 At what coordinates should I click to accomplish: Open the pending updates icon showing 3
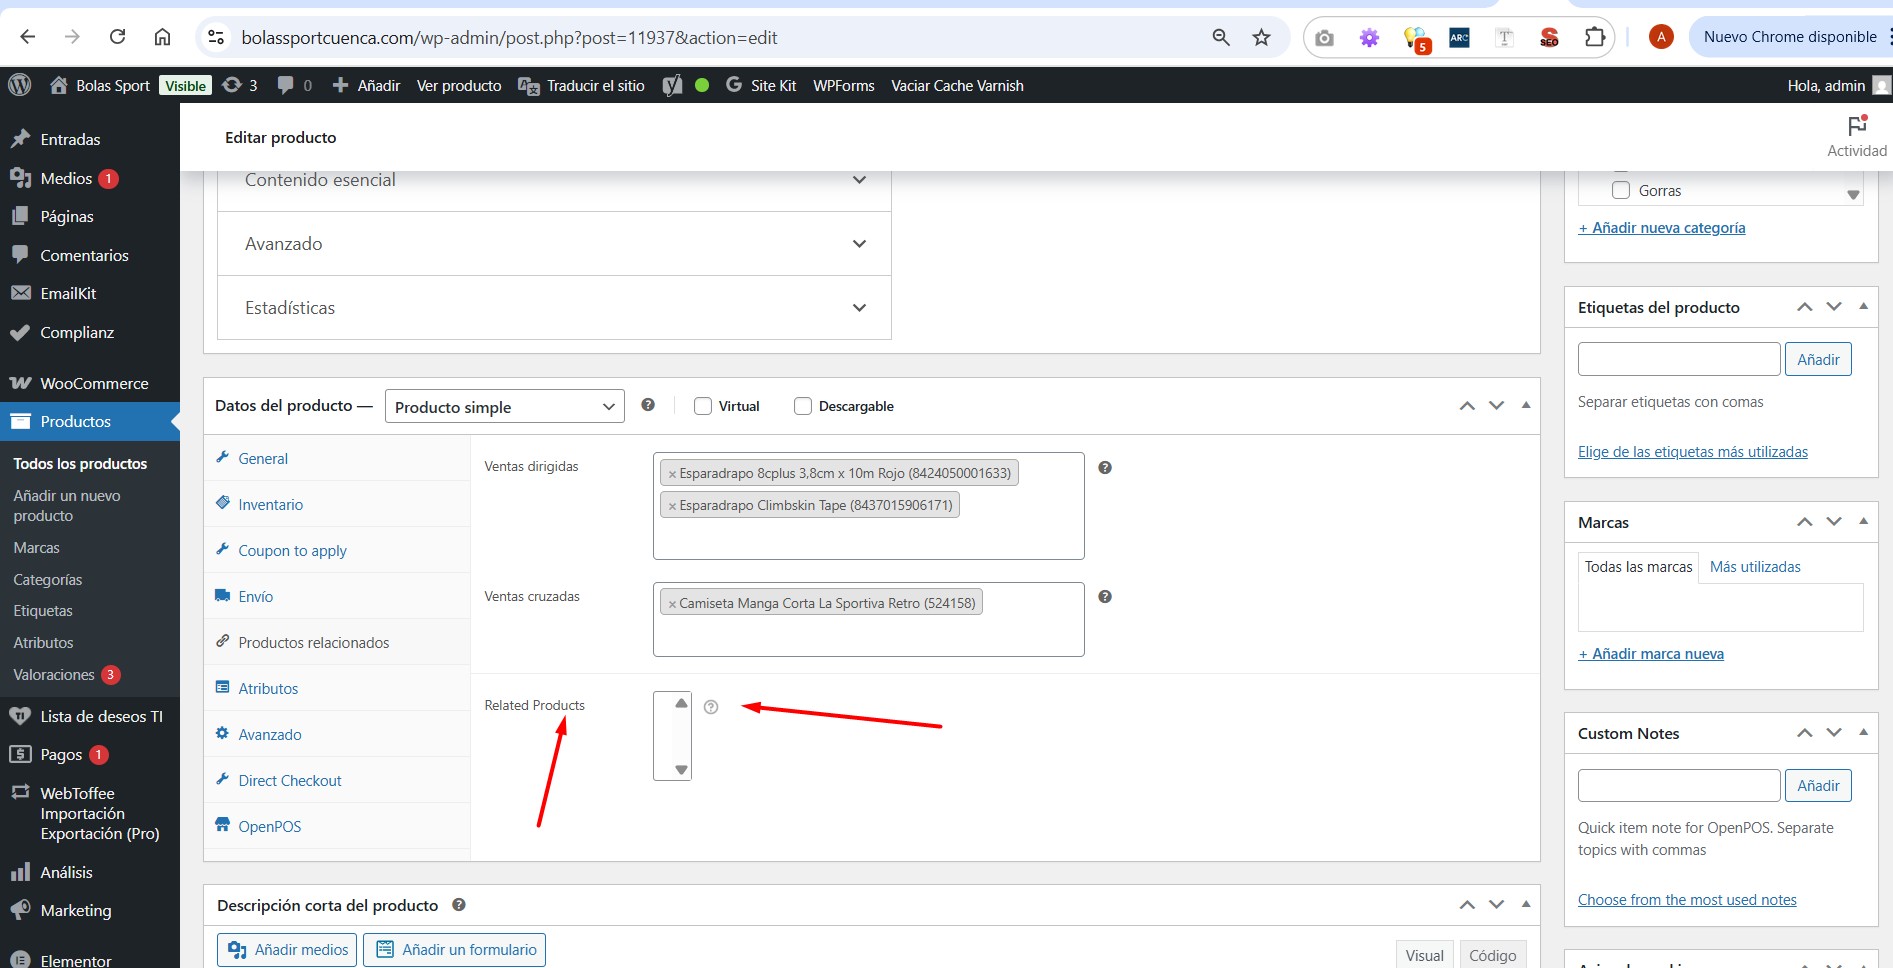click(x=240, y=85)
